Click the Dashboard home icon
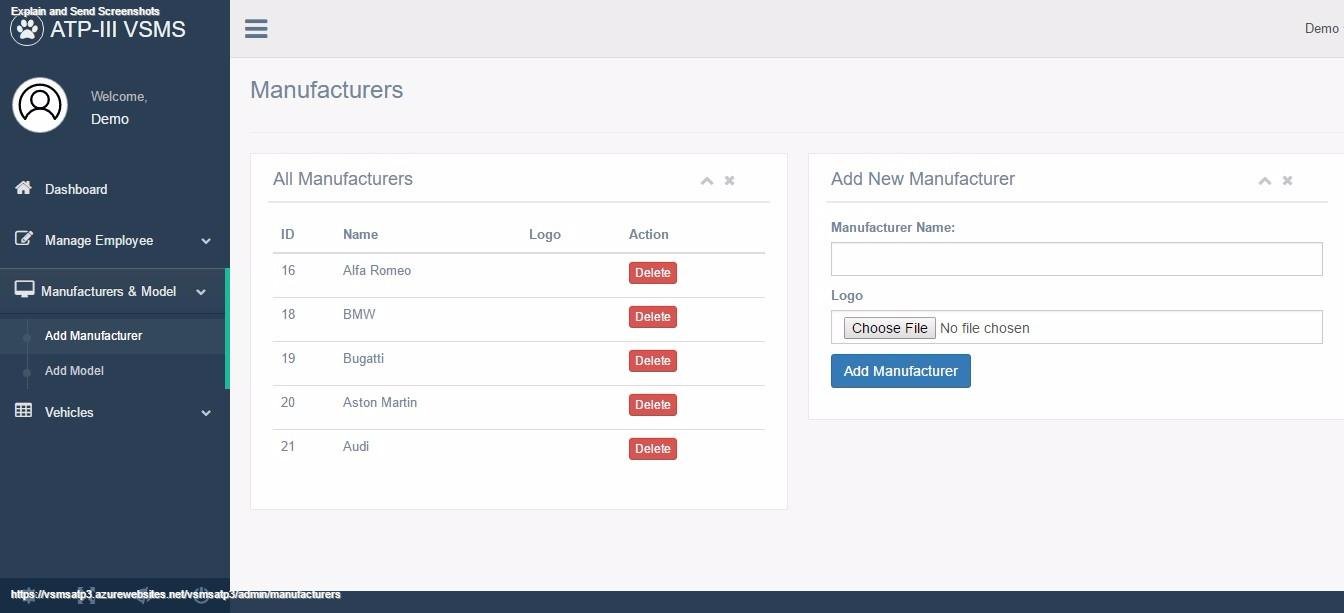 [23, 188]
